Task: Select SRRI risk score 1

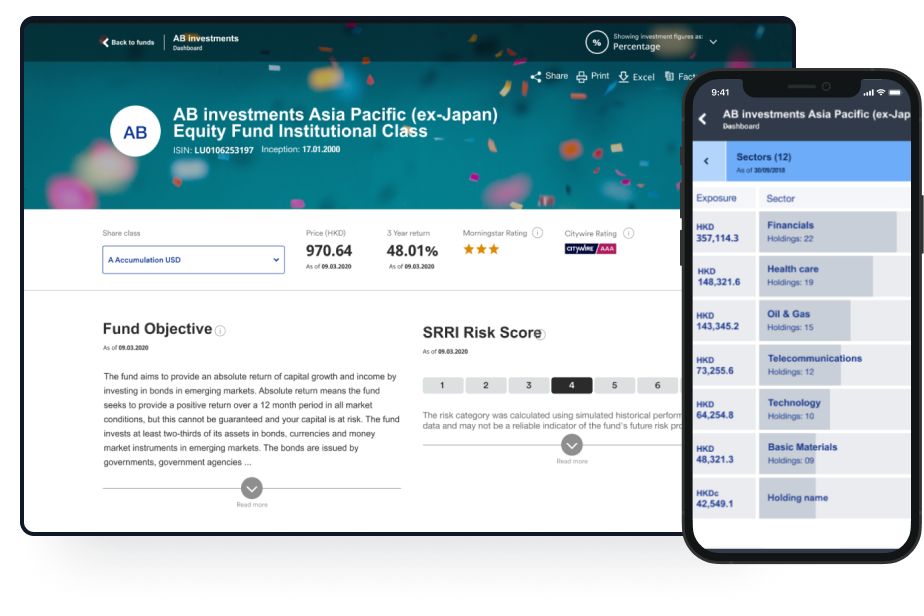Action: coord(442,385)
